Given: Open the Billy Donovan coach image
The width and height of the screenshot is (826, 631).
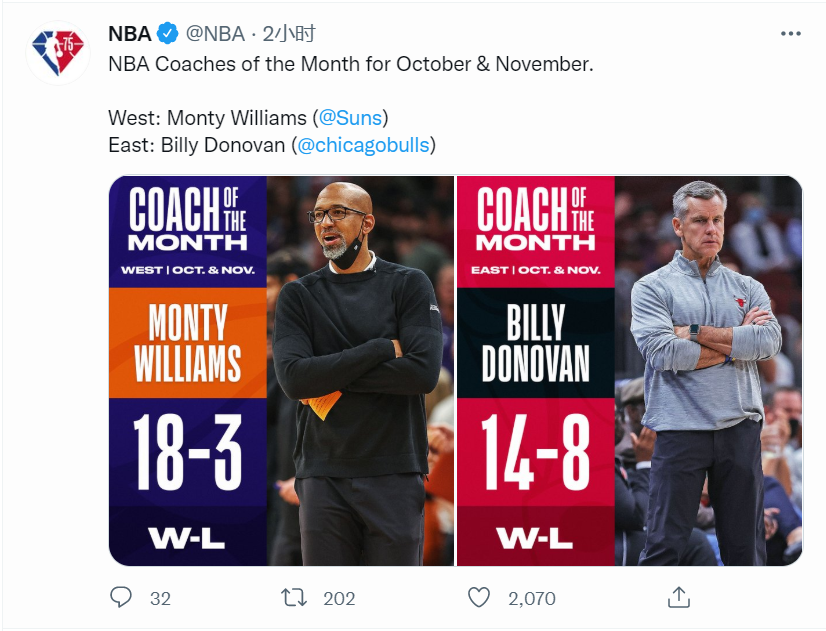Looking at the screenshot, I should coord(630,371).
